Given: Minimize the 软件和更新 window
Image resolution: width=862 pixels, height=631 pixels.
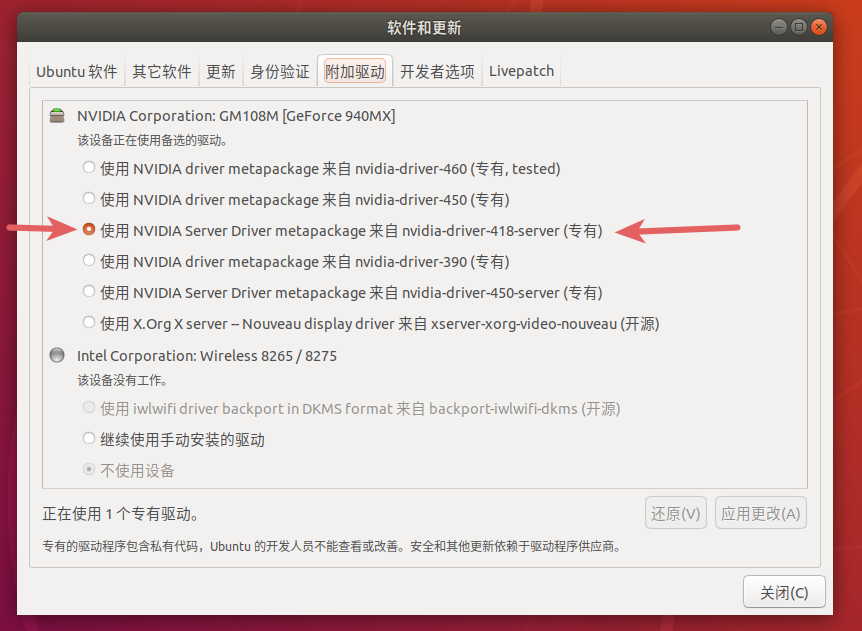Looking at the screenshot, I should click(778, 27).
